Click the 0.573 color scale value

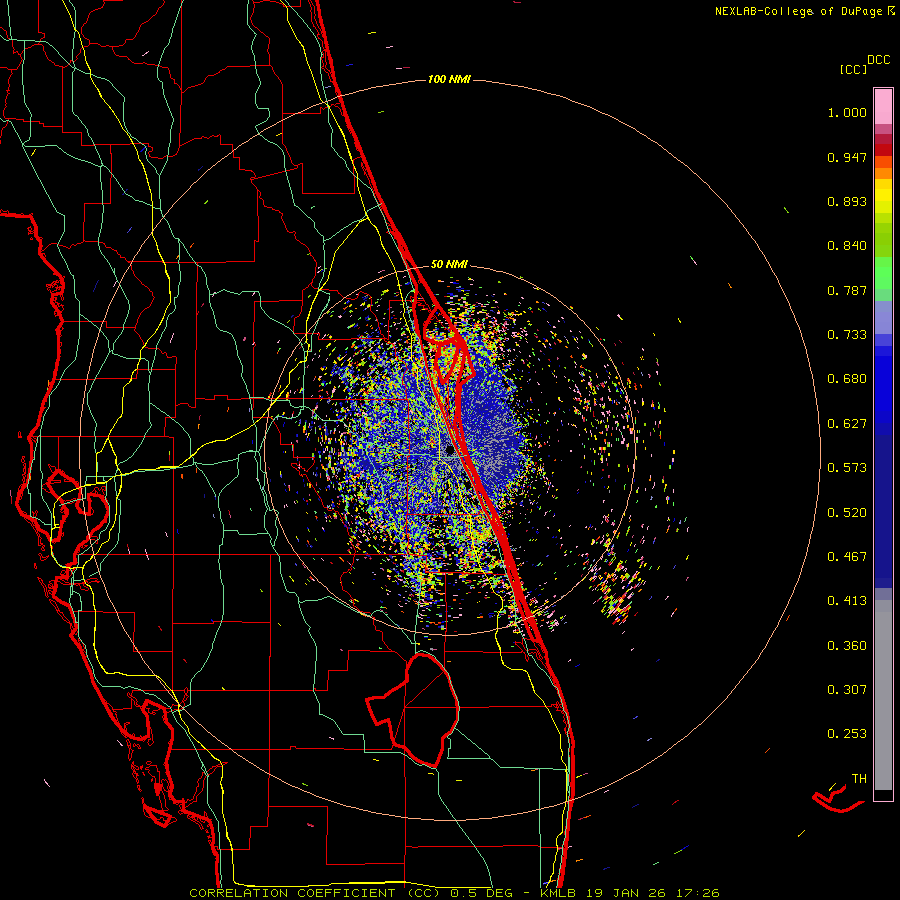pyautogui.click(x=847, y=468)
